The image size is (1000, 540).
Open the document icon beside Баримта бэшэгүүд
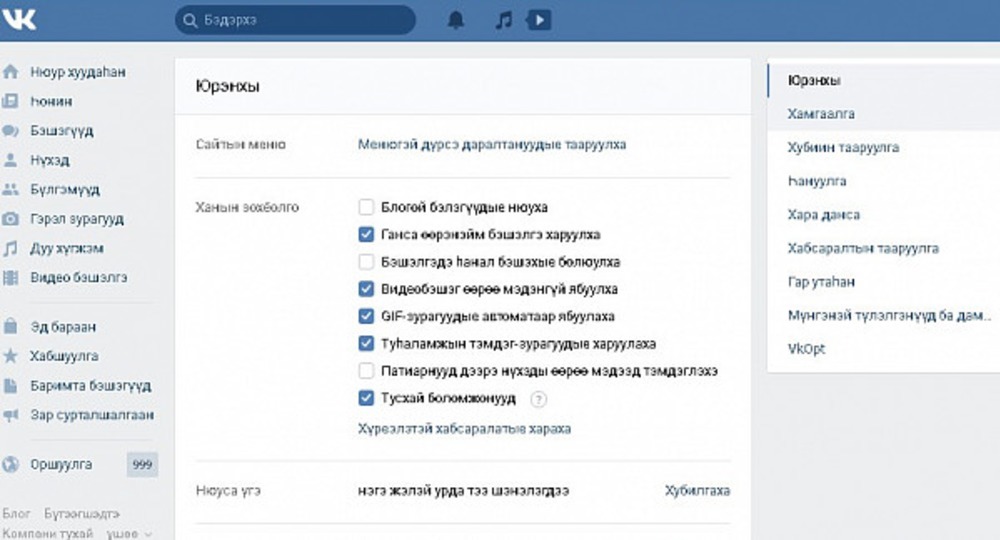click(x=10, y=385)
